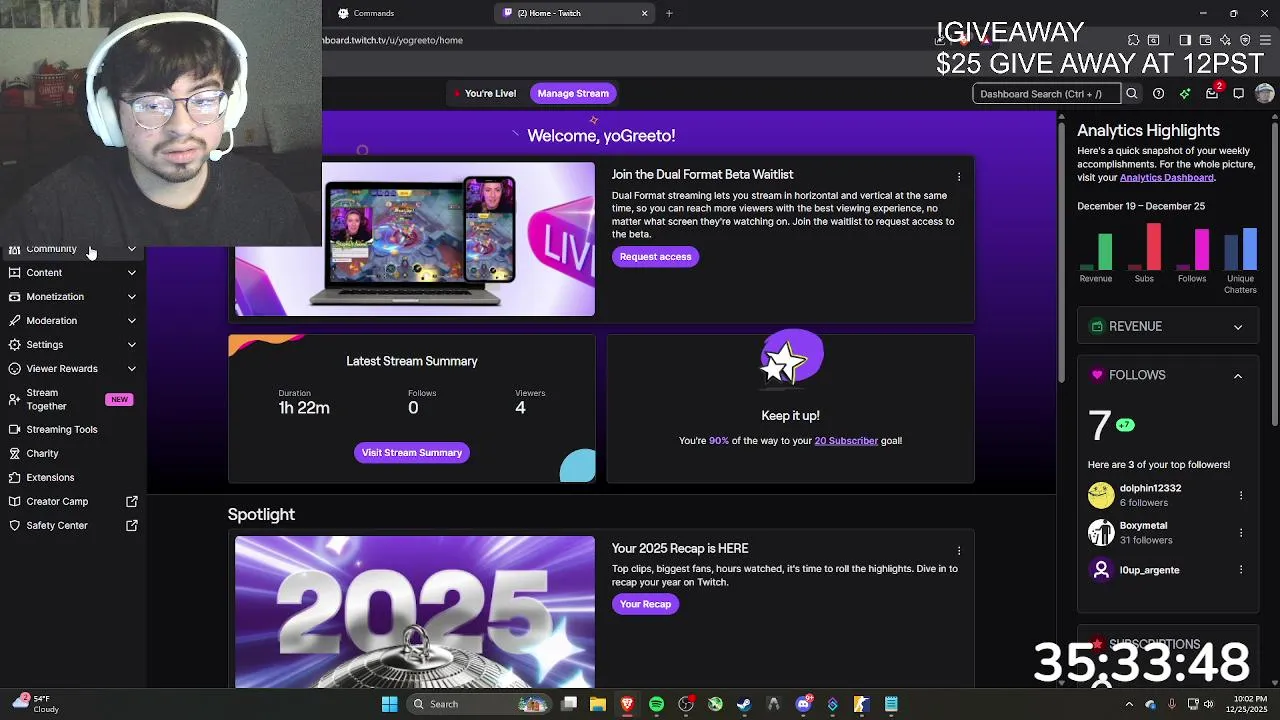Click the Stream Together sidebar icon
The height and width of the screenshot is (720, 1280).
click(x=14, y=400)
